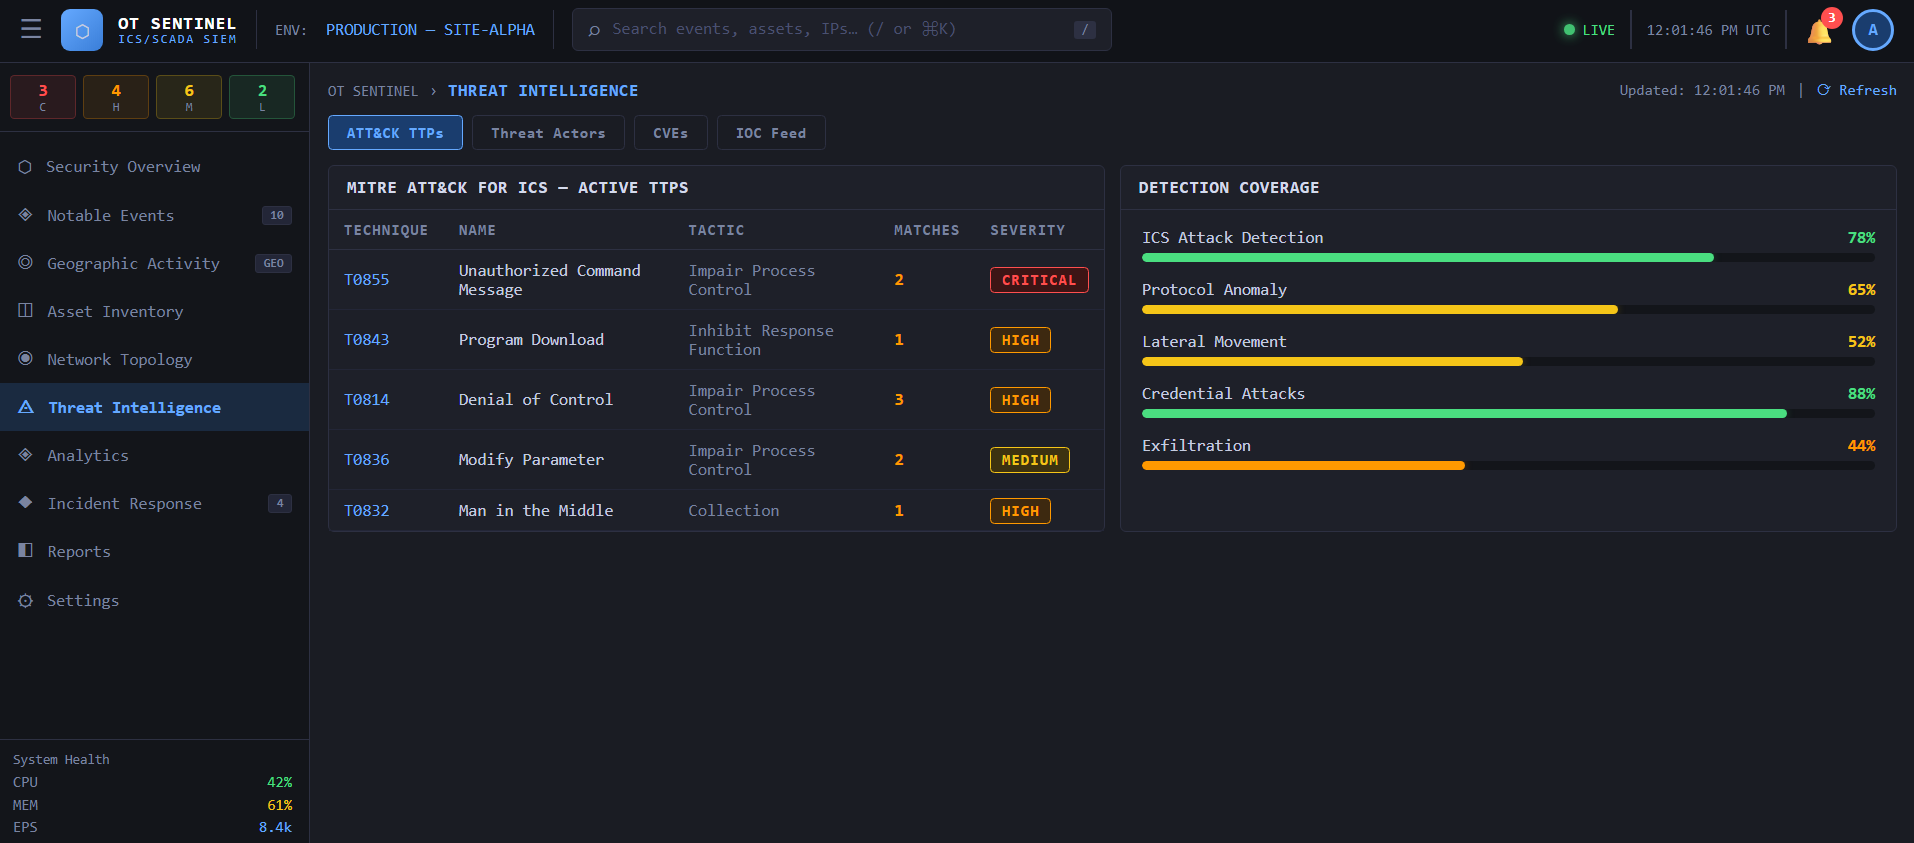Switch to the Threat Actors tab
Screen dimensions: 1914x843
pos(548,133)
